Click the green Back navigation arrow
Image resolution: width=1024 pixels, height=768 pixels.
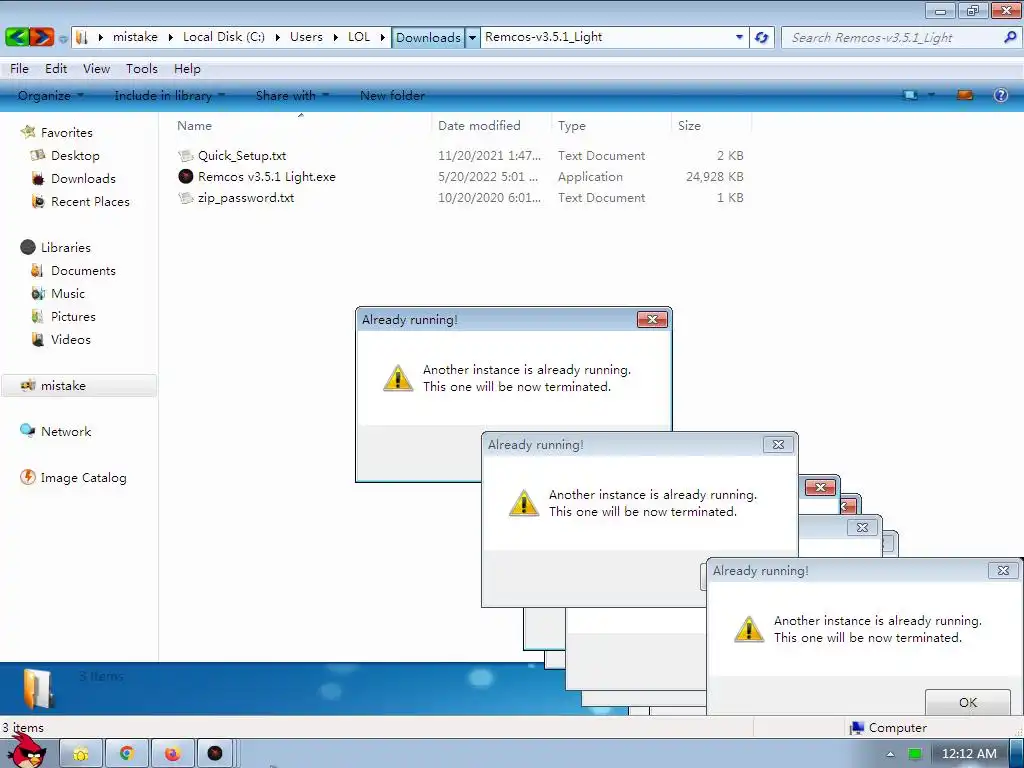tap(17, 37)
